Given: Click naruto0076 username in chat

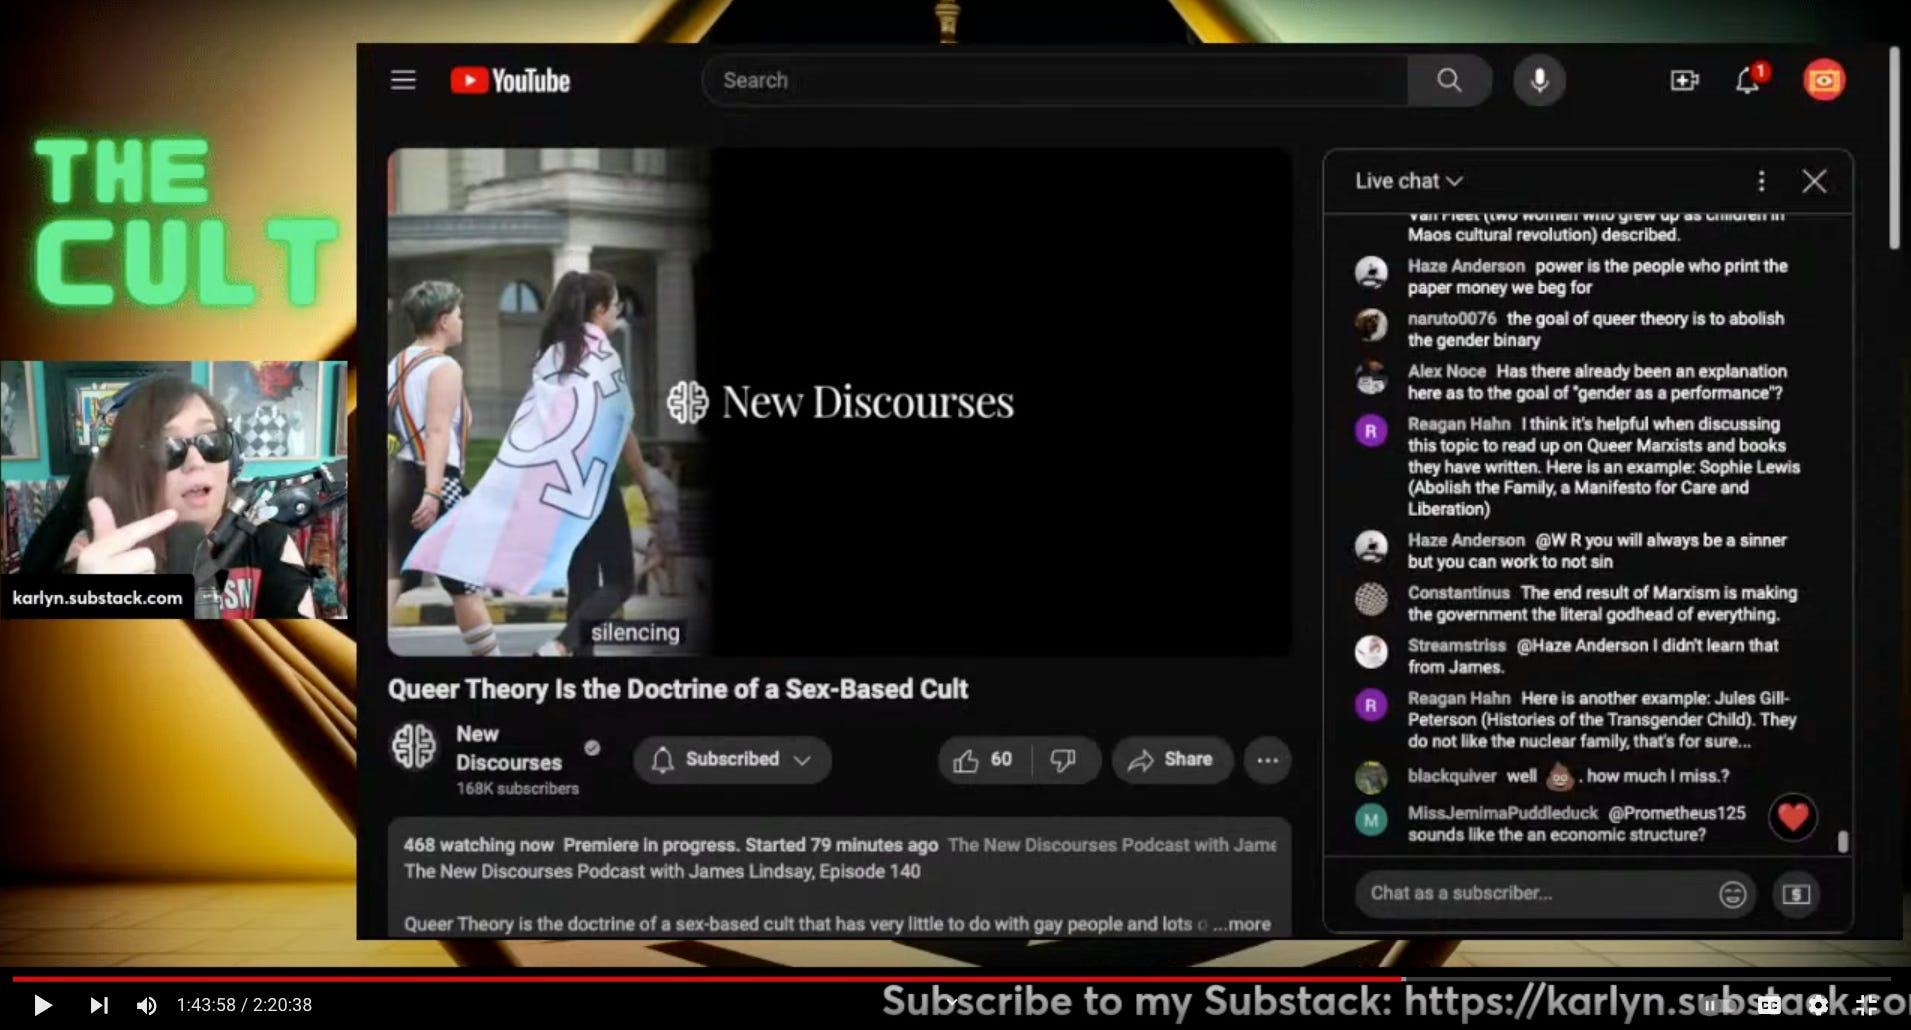Looking at the screenshot, I should [x=1451, y=318].
